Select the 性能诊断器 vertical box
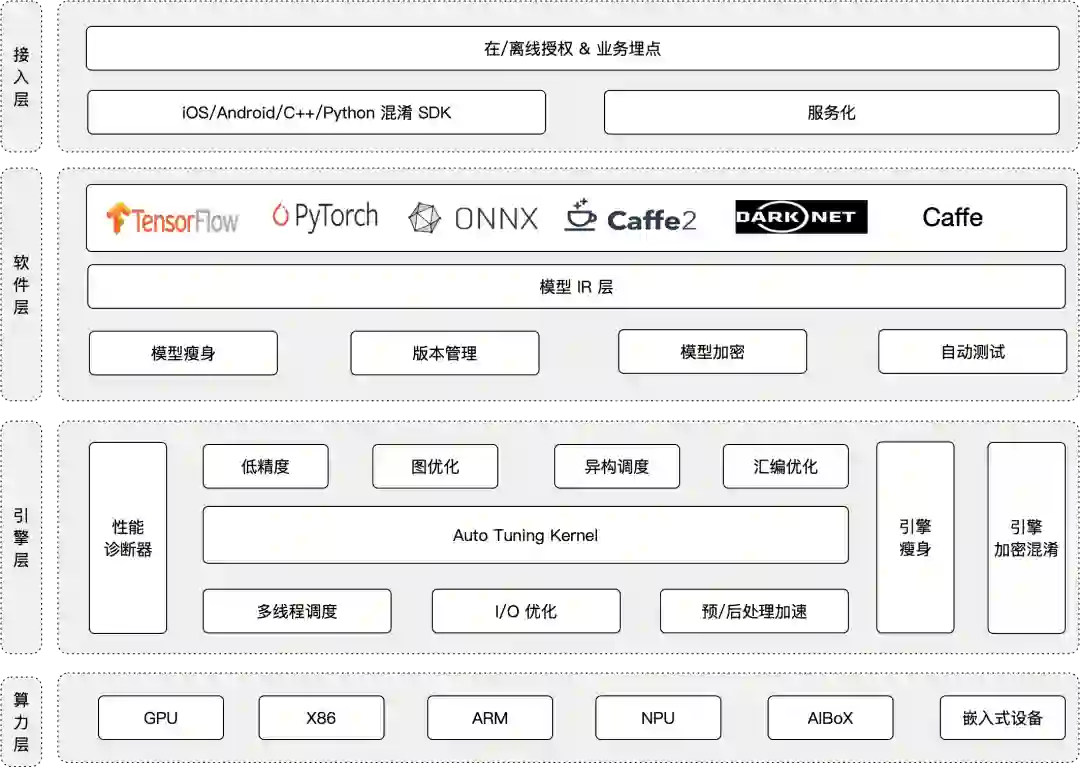1080x767 pixels. 128,538
